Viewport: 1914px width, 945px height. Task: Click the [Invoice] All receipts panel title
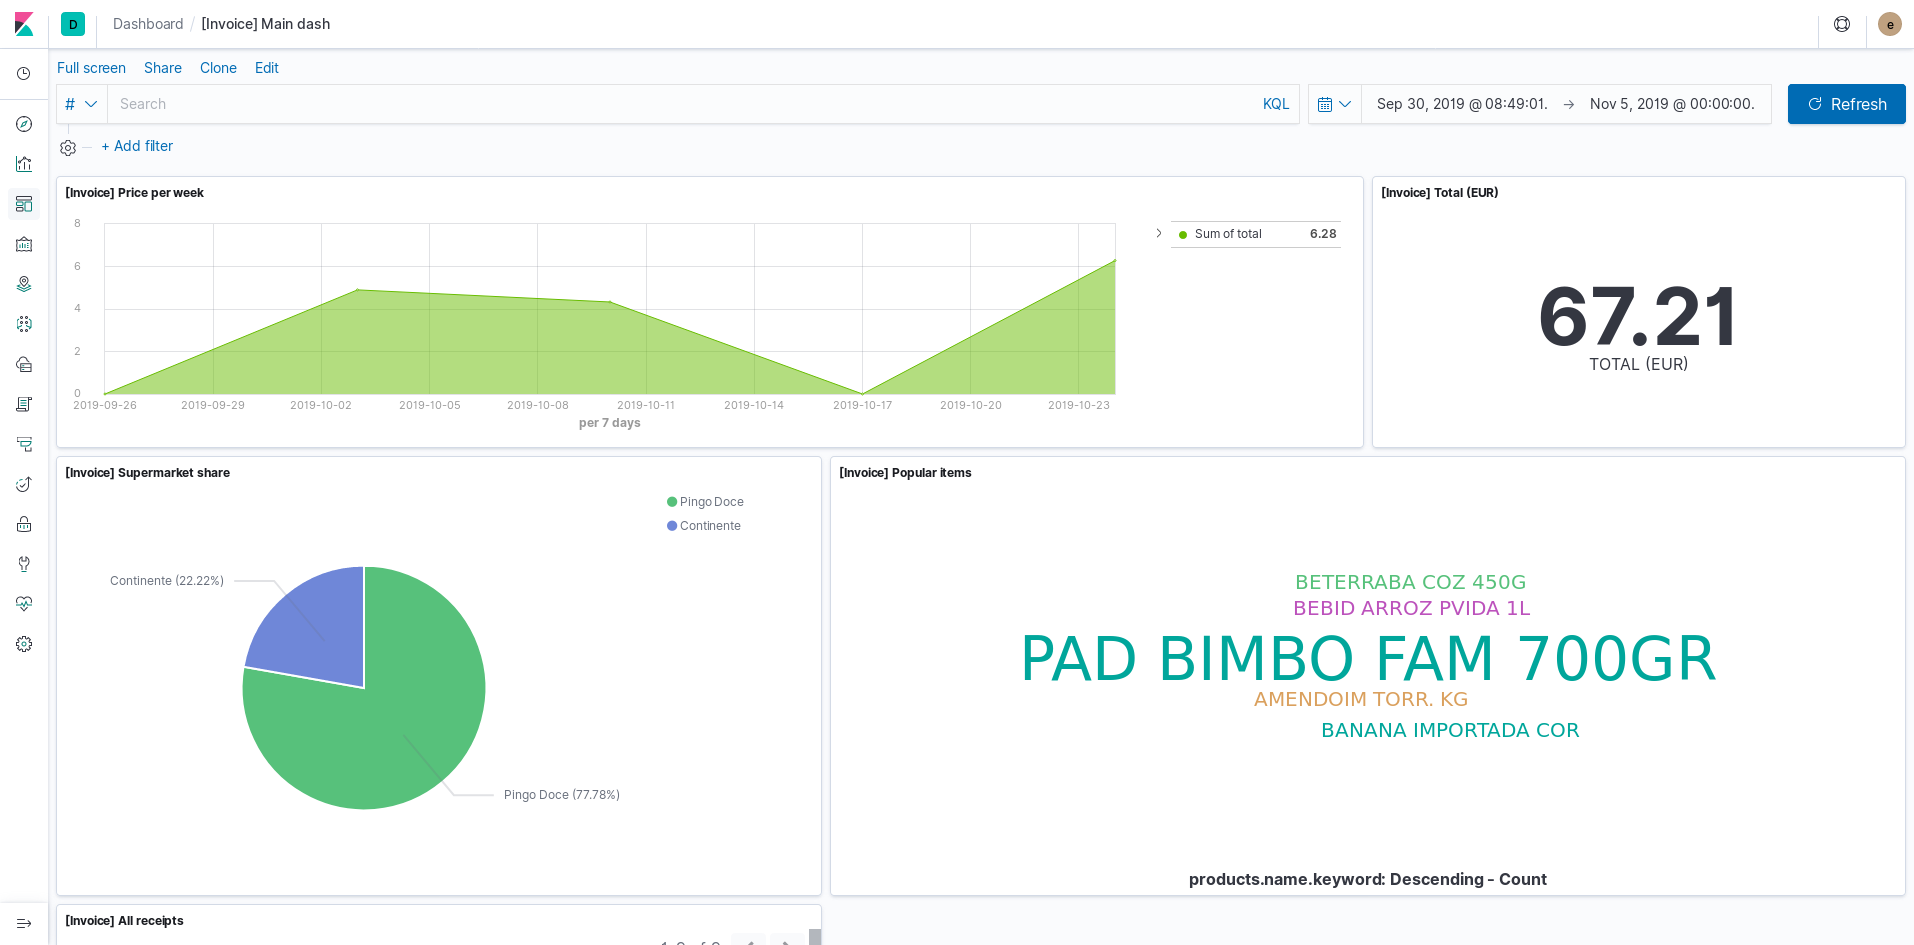tap(125, 921)
